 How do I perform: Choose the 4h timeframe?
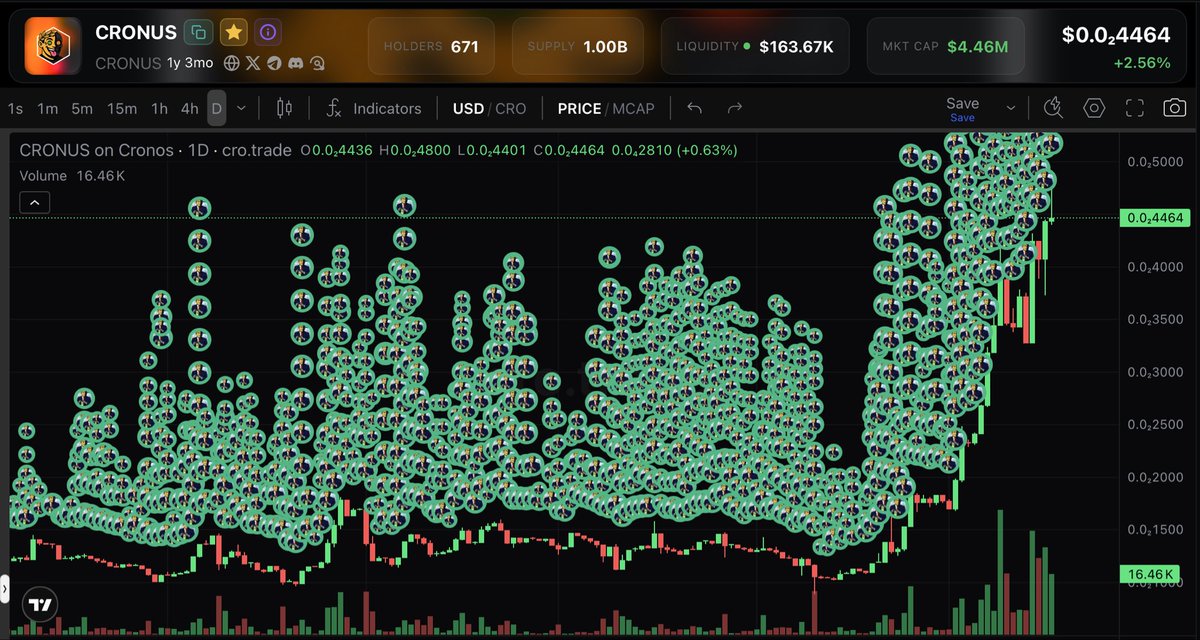point(189,108)
